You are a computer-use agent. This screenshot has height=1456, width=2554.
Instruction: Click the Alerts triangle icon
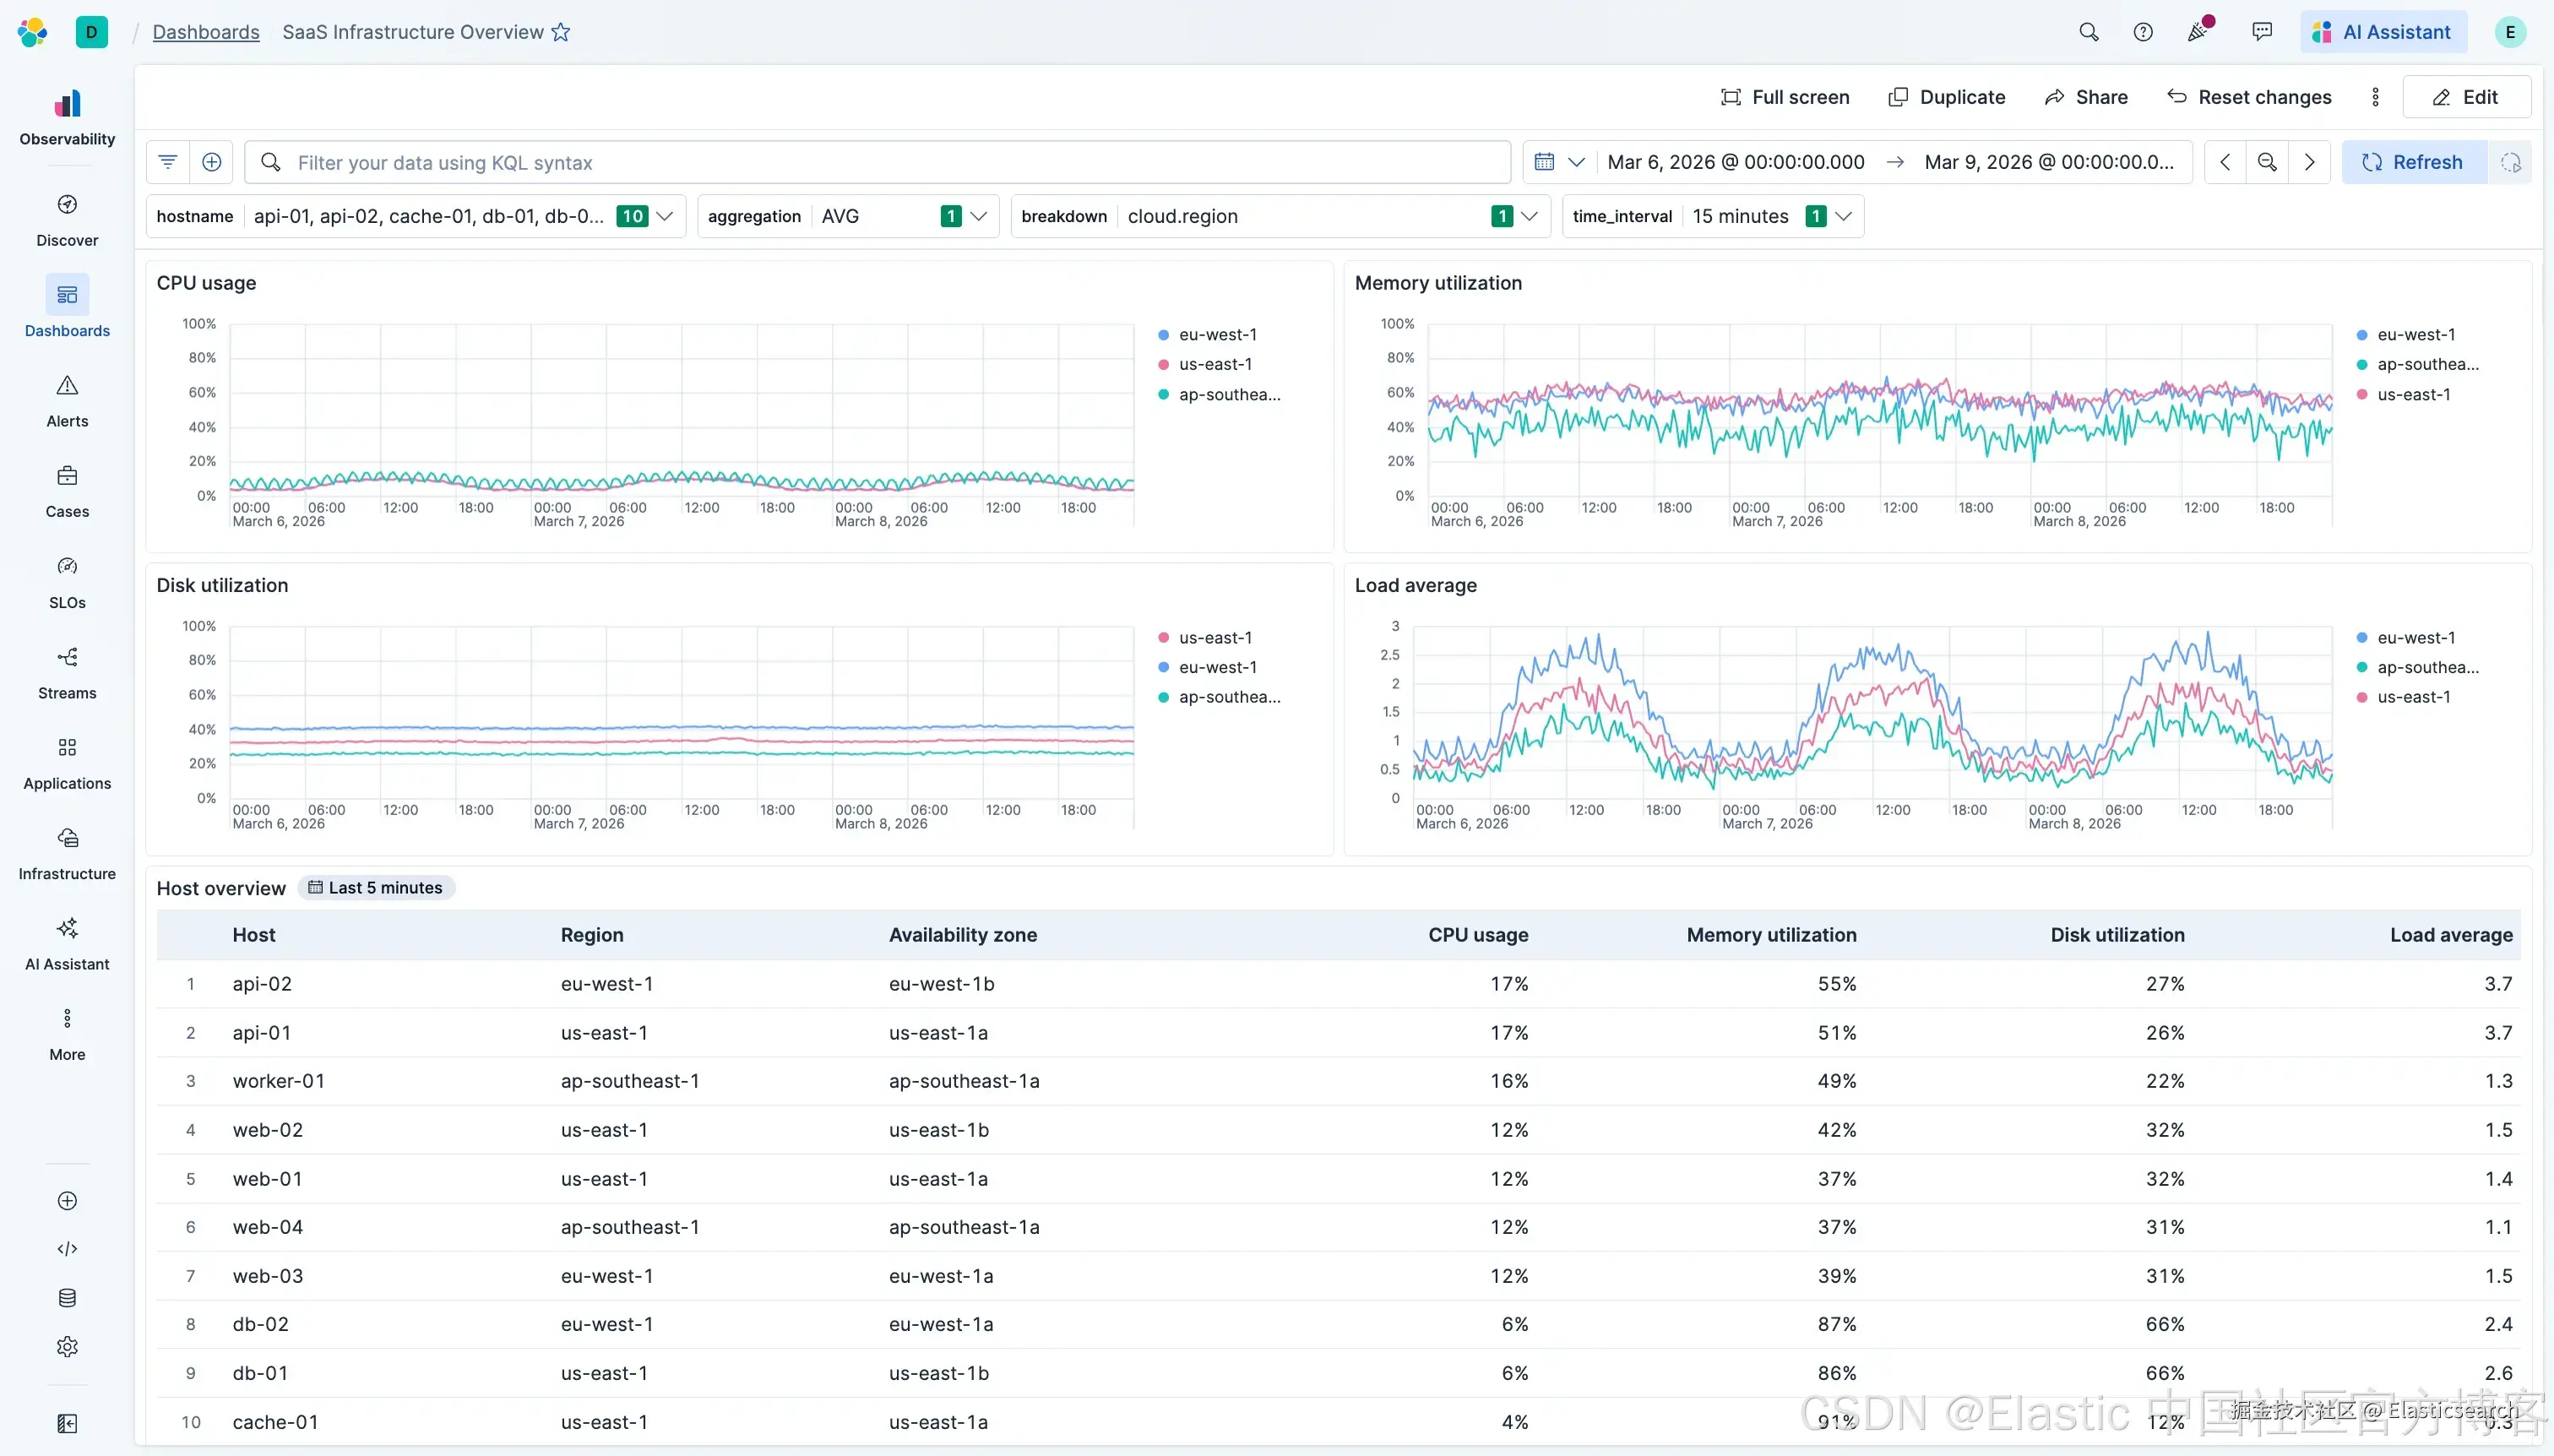click(x=67, y=386)
